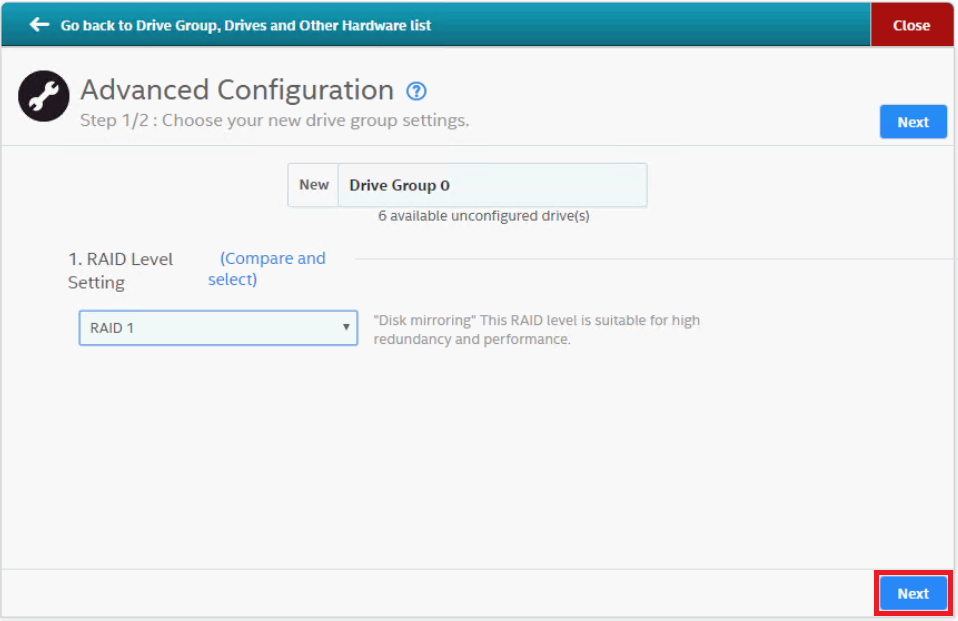Click the New label beside Drive Group

tap(313, 185)
